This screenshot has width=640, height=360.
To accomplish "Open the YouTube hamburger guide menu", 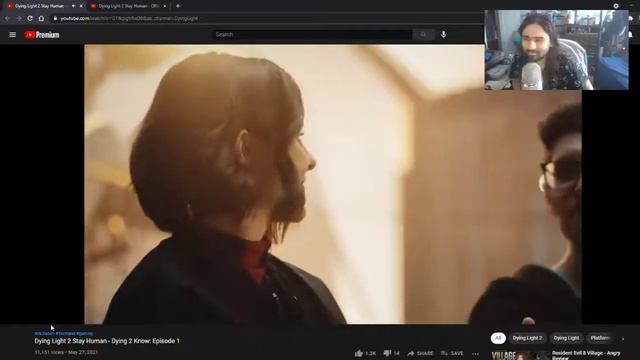I will [13, 35].
